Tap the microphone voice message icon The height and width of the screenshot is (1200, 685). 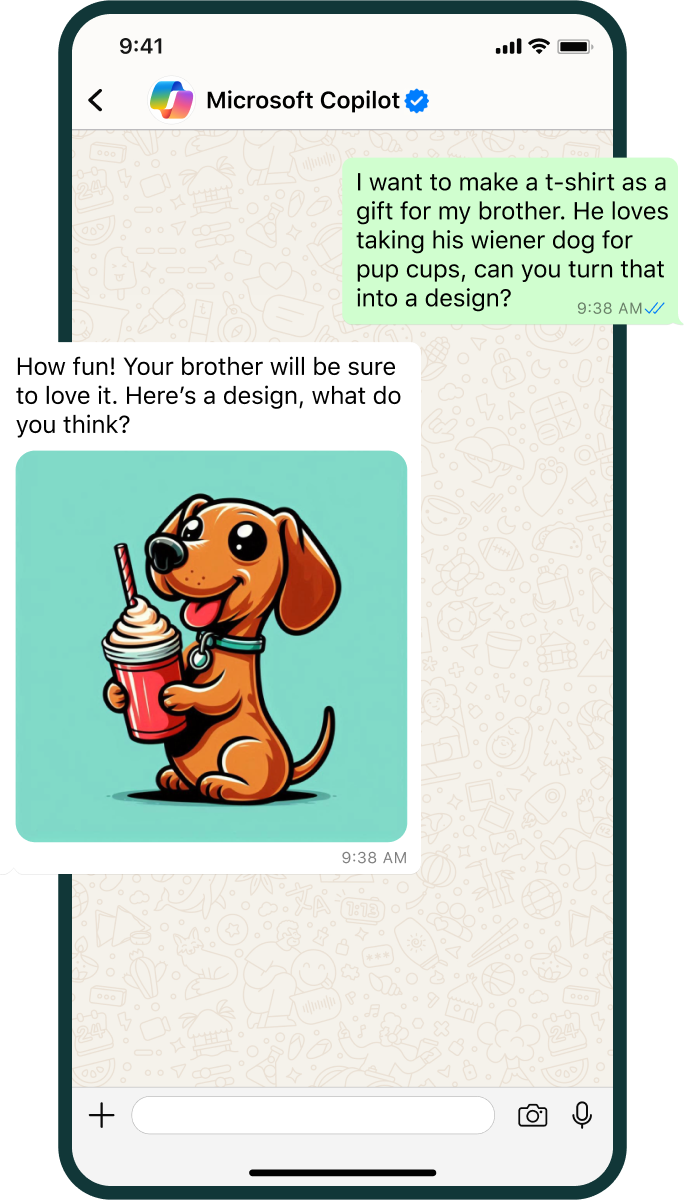[582, 1116]
